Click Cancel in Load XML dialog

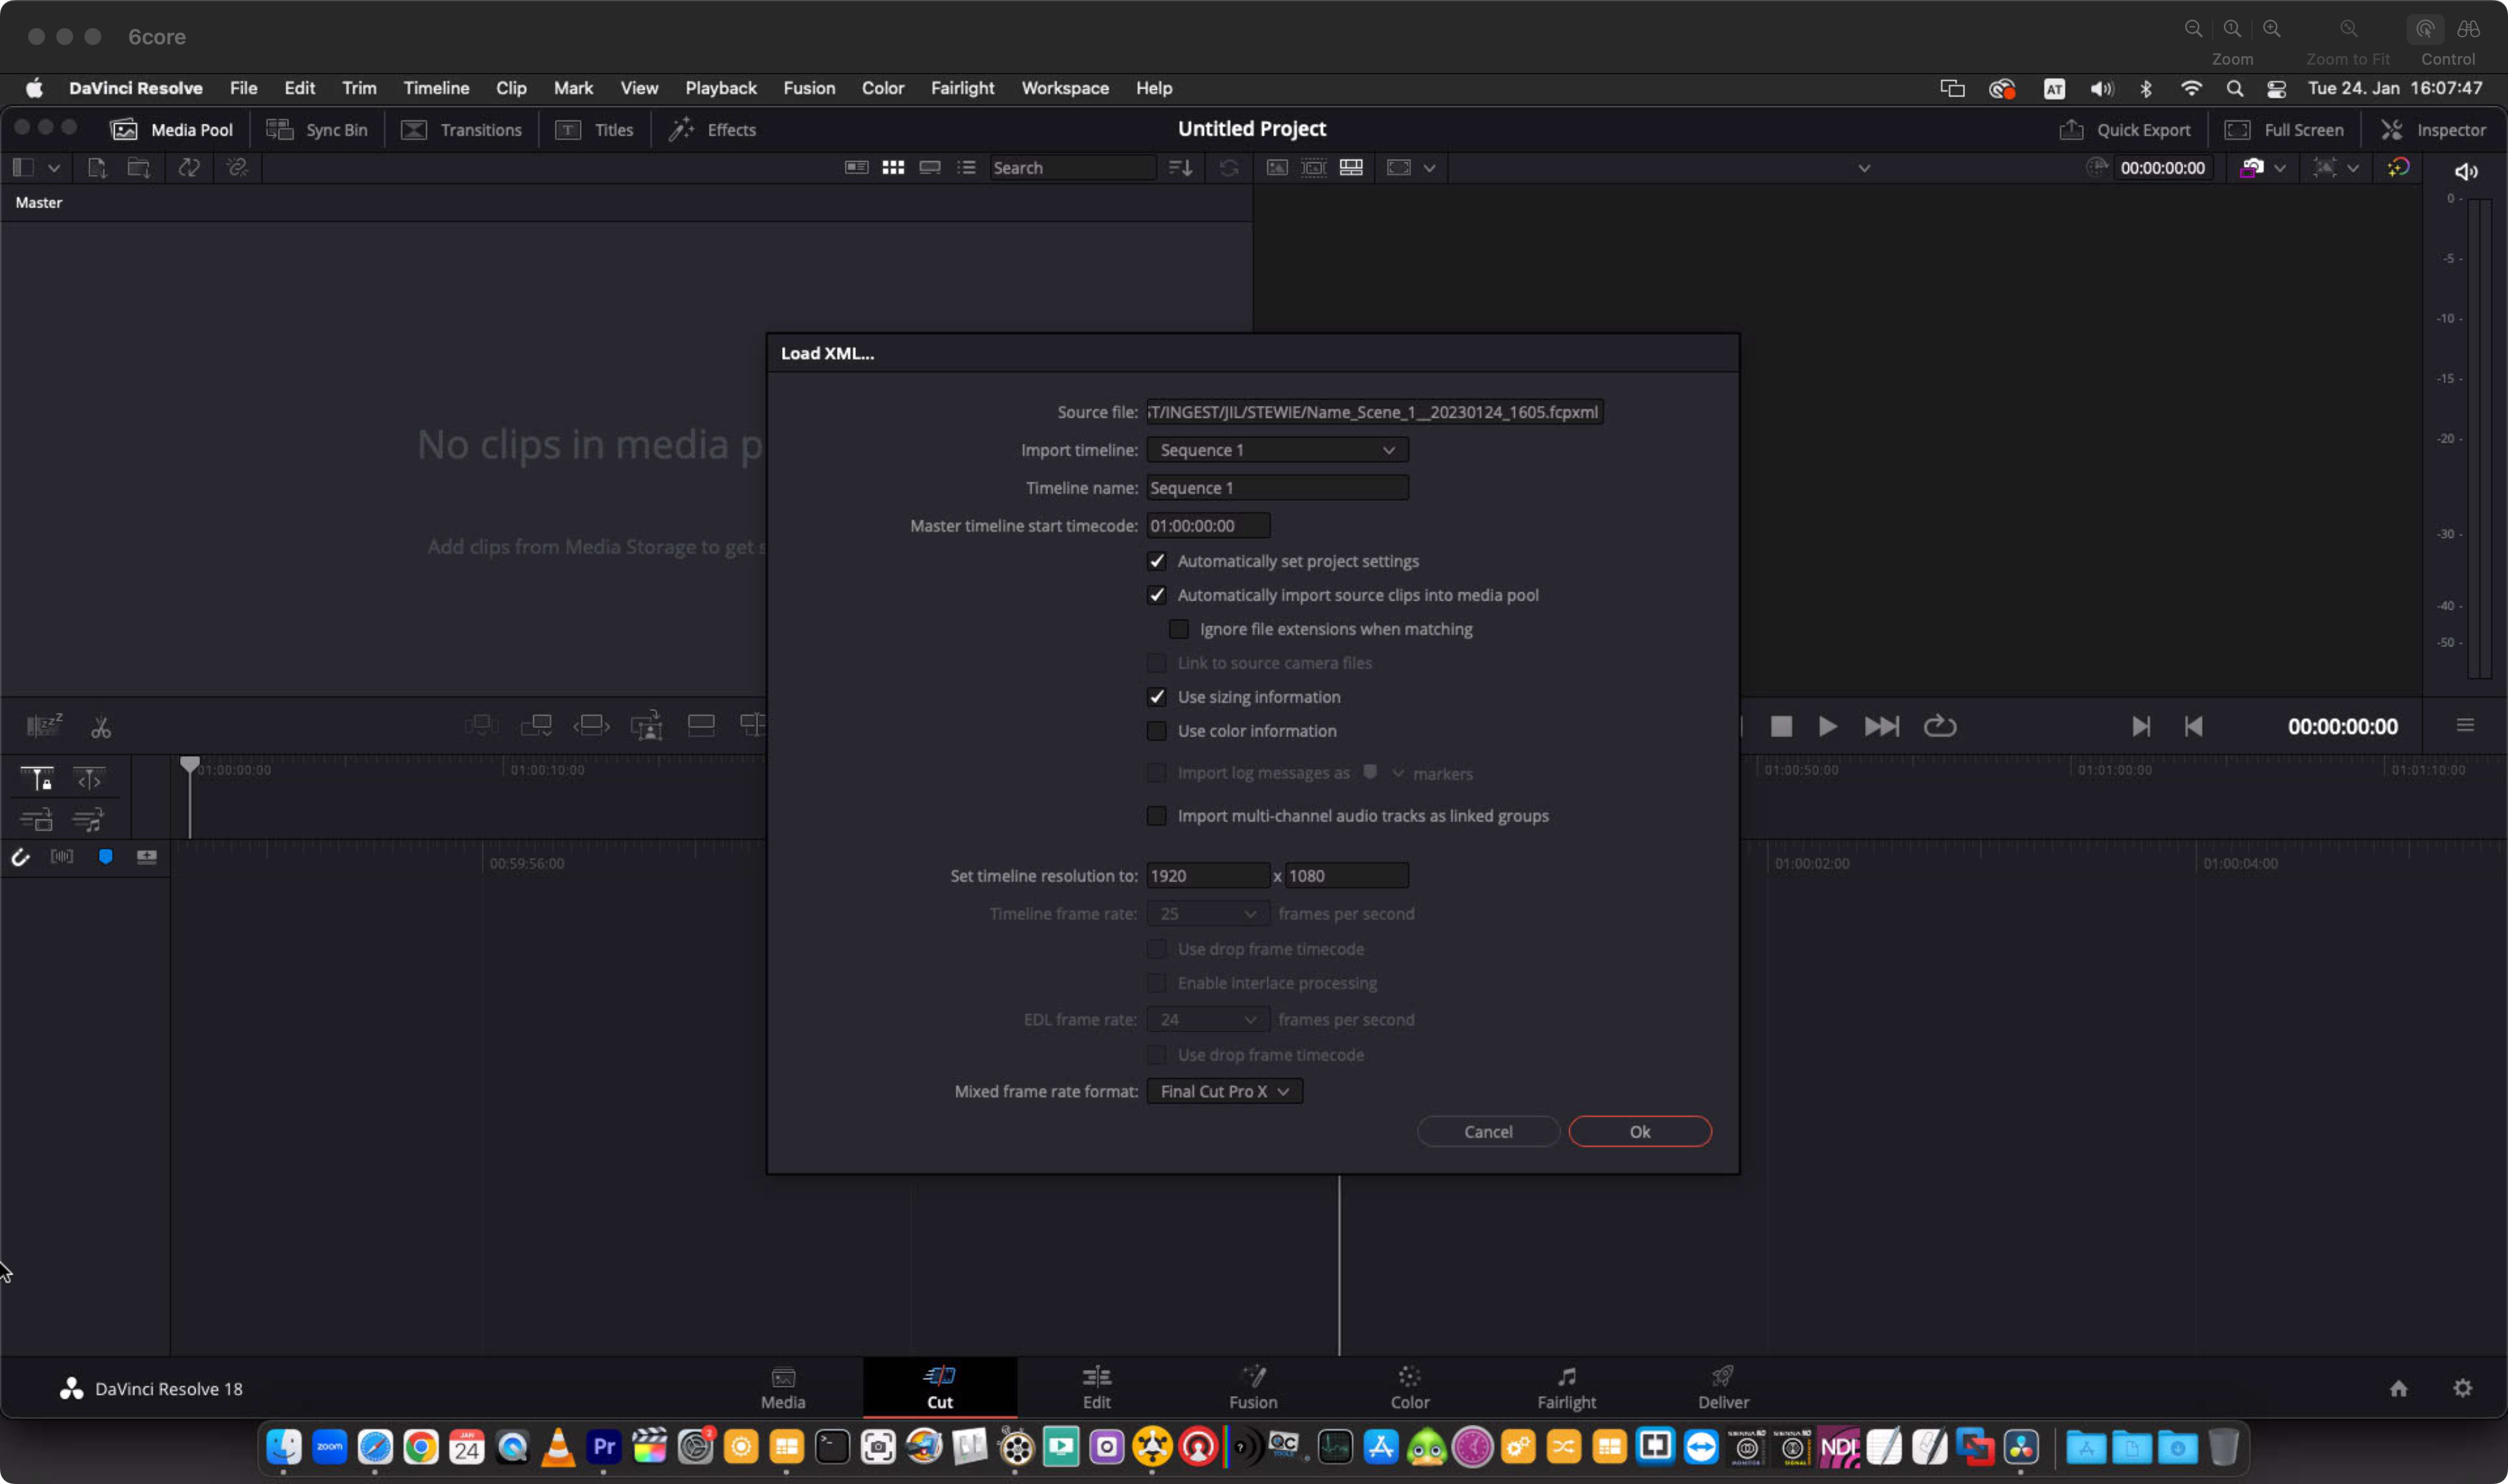(1488, 1131)
